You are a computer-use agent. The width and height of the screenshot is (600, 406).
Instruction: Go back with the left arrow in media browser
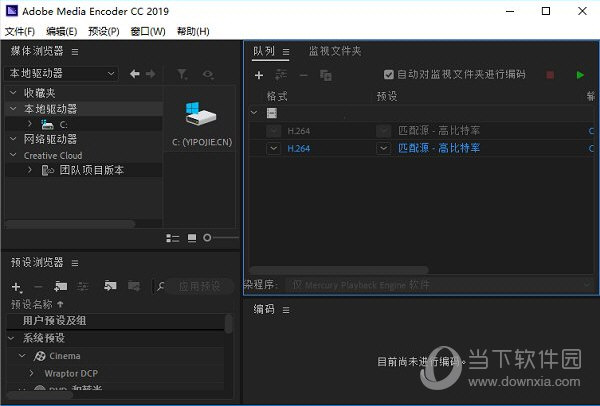(x=135, y=73)
